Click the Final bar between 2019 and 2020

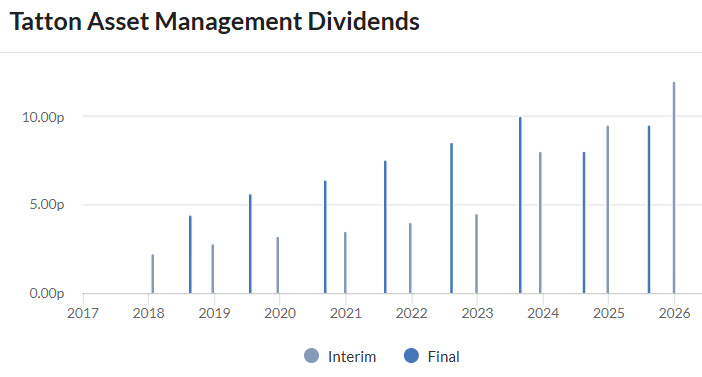click(x=250, y=244)
